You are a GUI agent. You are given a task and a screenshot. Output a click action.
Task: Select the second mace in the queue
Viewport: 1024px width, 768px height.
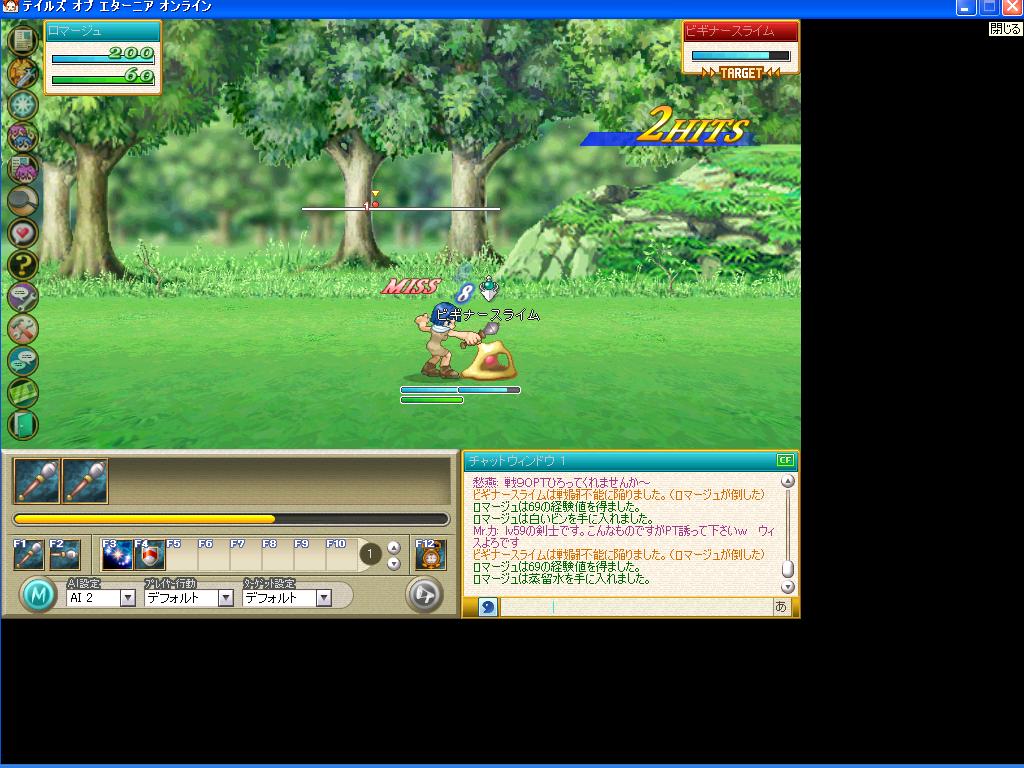click(86, 481)
